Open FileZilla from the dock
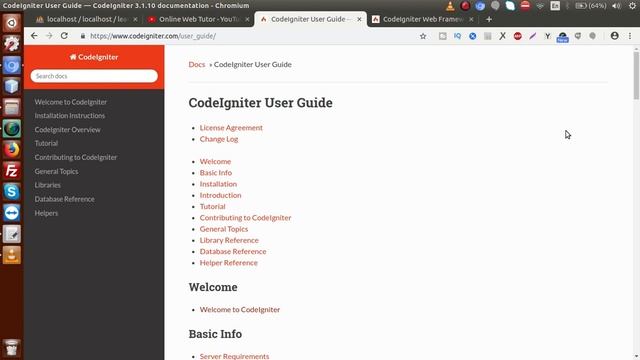Viewport: 640px width, 360px height. coord(11,171)
